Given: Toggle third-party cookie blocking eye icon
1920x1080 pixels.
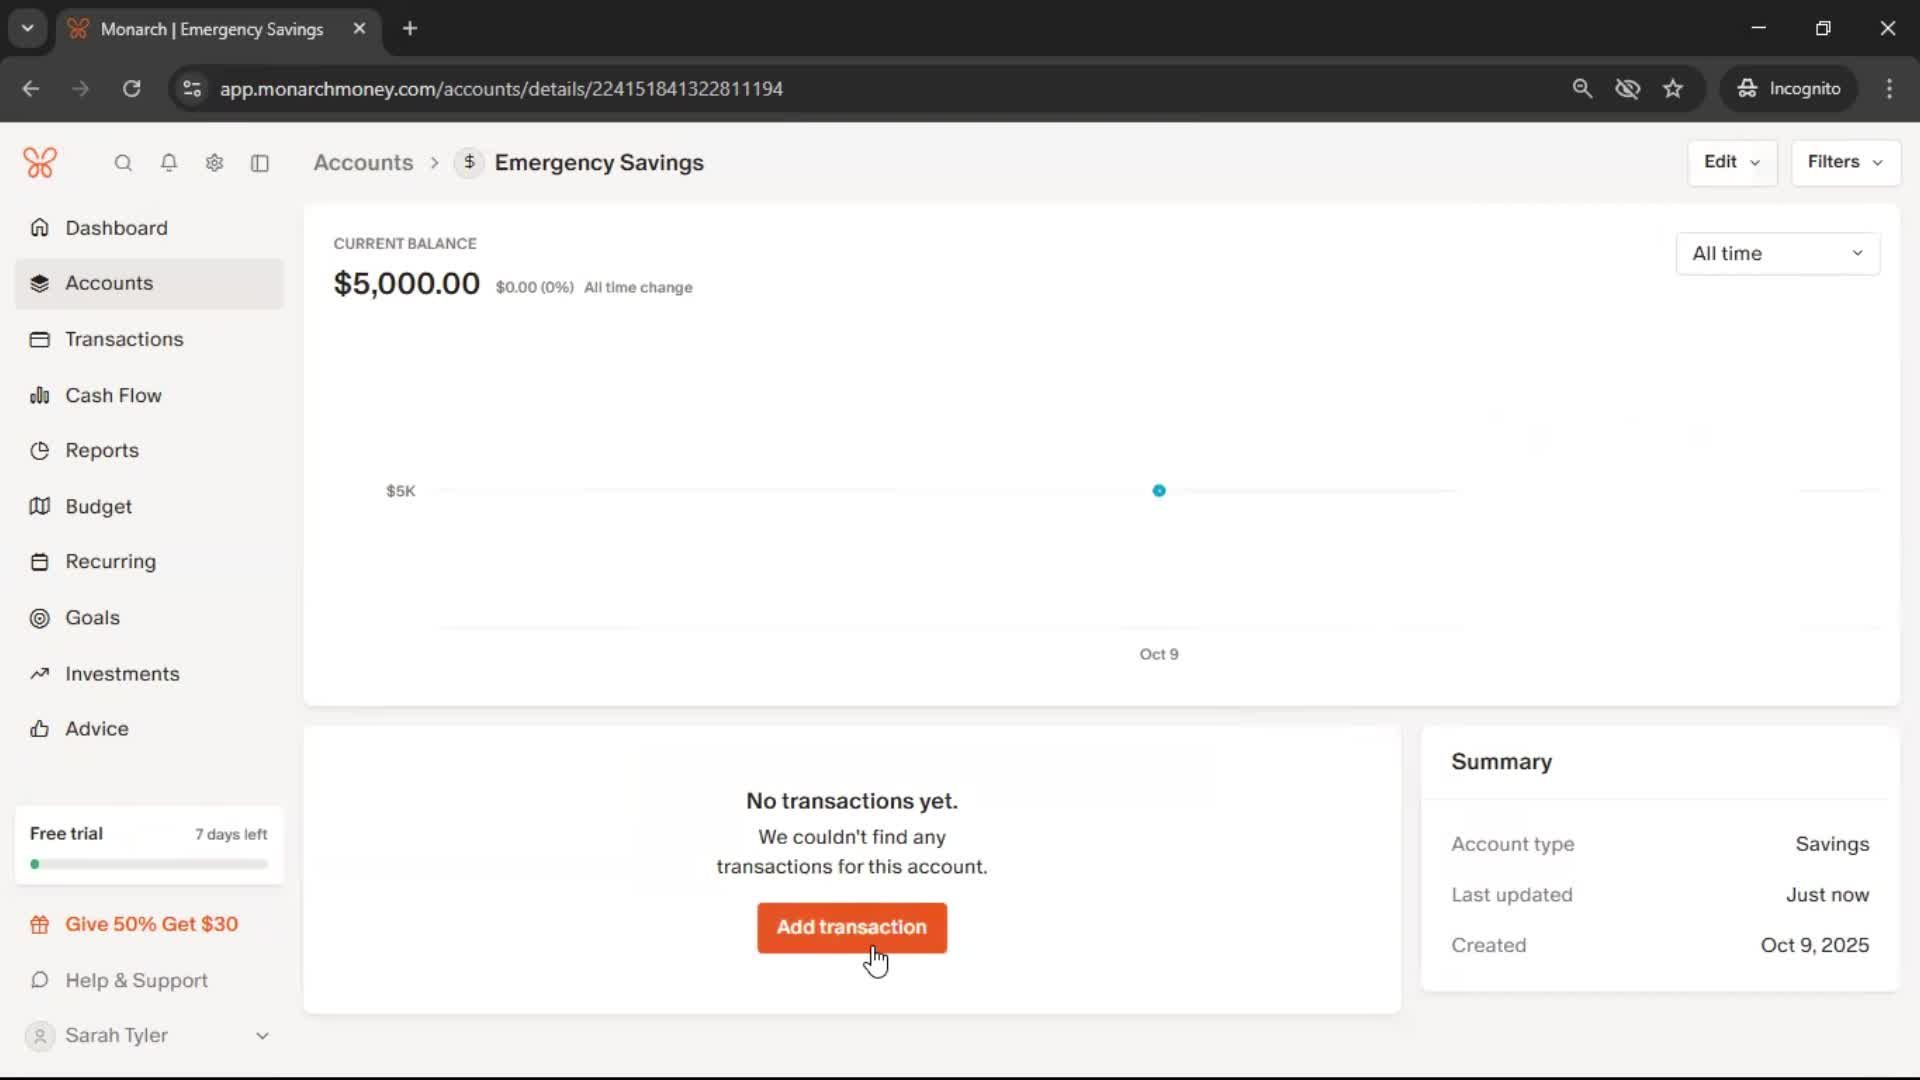Looking at the screenshot, I should (1627, 88).
